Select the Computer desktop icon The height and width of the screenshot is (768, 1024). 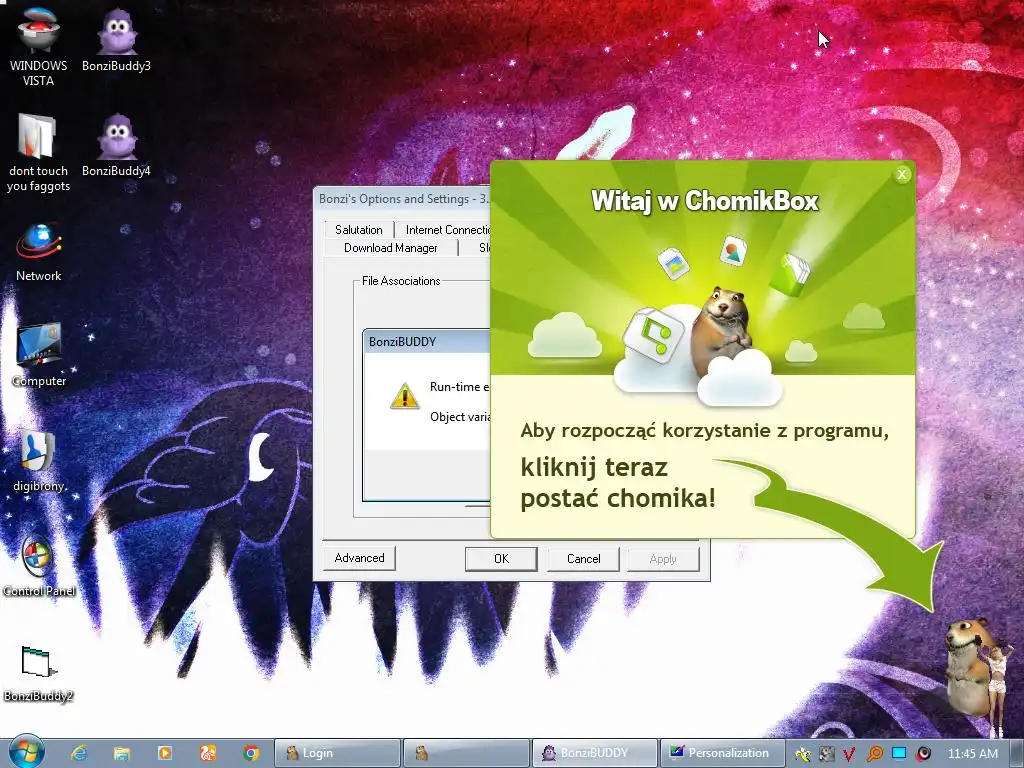click(x=39, y=355)
